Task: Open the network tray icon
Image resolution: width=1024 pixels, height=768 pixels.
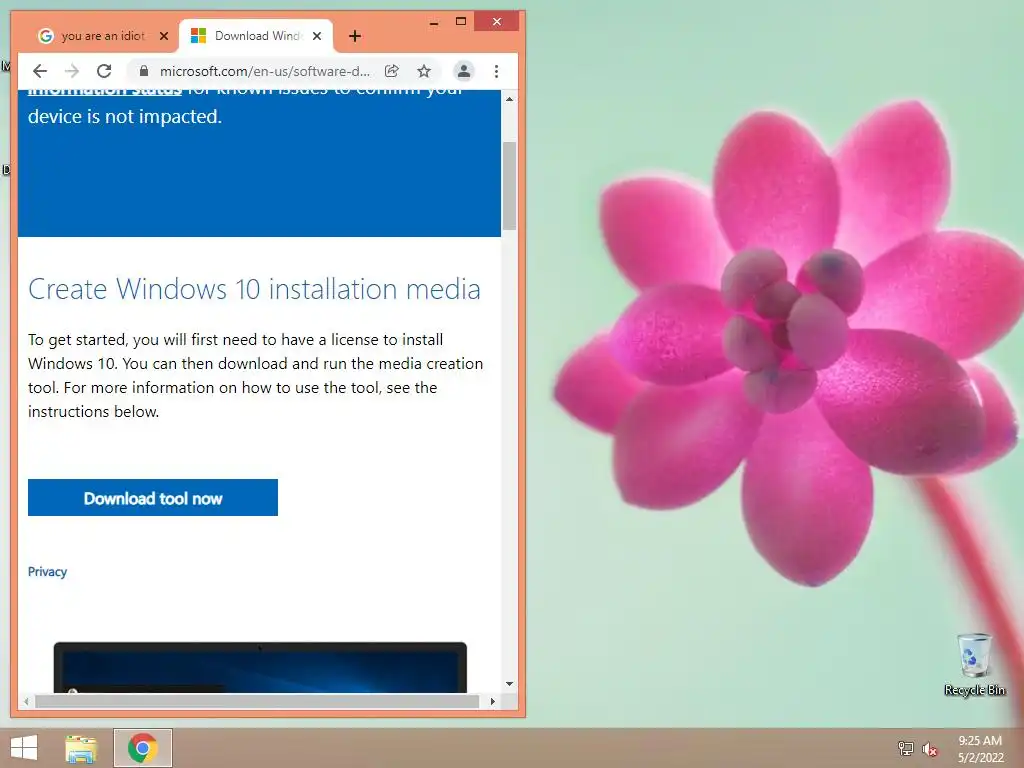Action: 906,748
